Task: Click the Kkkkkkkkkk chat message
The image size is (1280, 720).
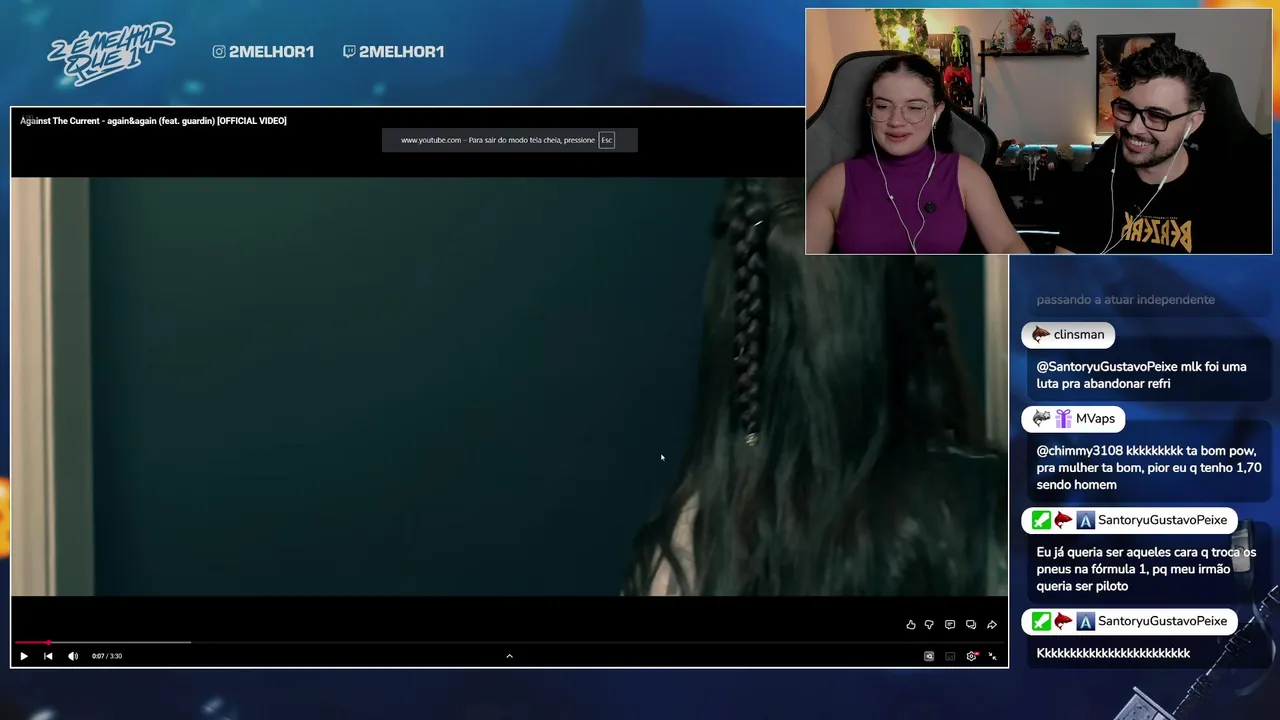Action: (1113, 653)
